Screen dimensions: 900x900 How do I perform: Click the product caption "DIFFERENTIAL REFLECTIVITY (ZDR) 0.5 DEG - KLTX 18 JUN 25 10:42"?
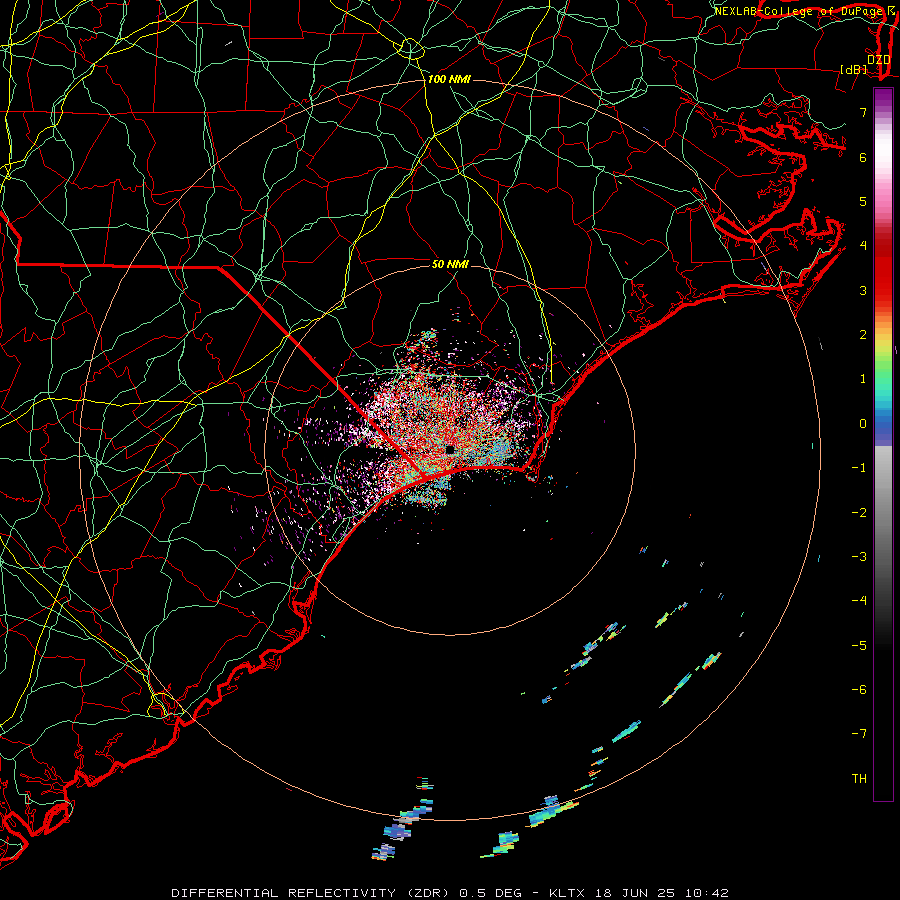tap(450, 893)
